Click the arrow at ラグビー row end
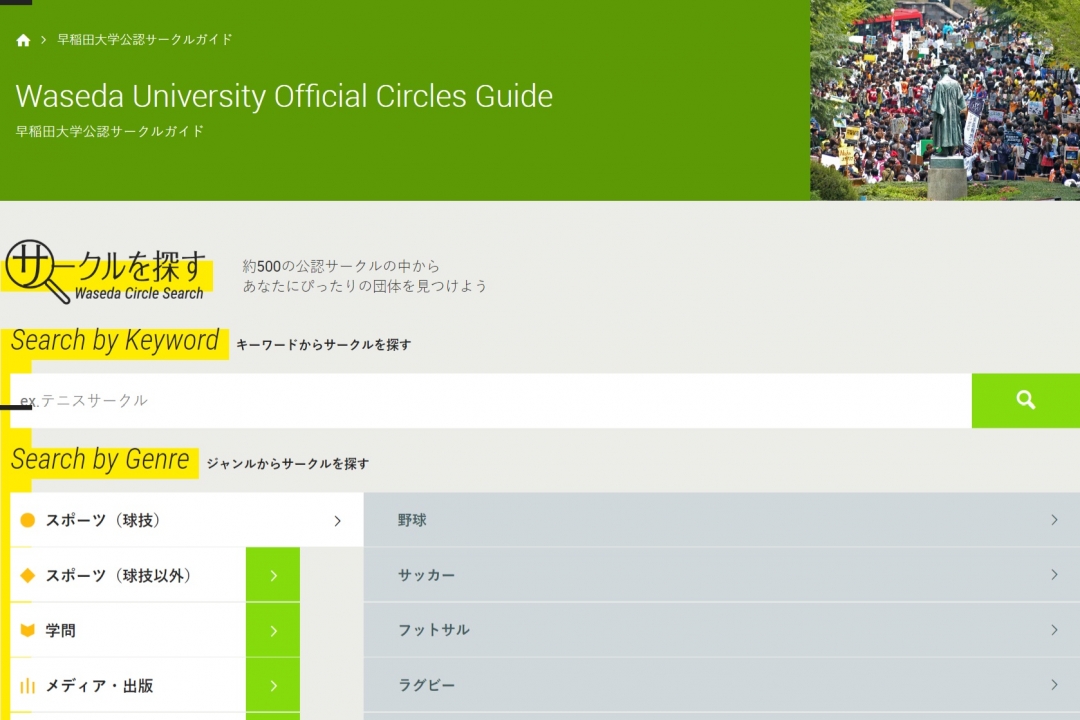Screen dimensions: 1080x720 tap(1054, 685)
